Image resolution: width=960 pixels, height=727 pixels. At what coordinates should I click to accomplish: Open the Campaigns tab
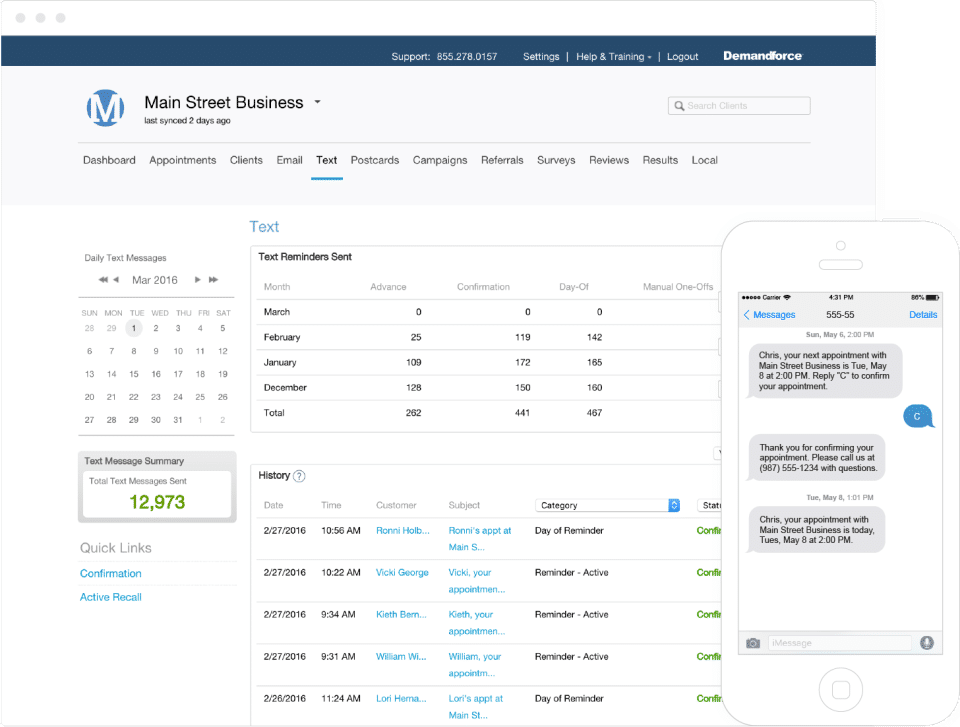click(x=440, y=160)
